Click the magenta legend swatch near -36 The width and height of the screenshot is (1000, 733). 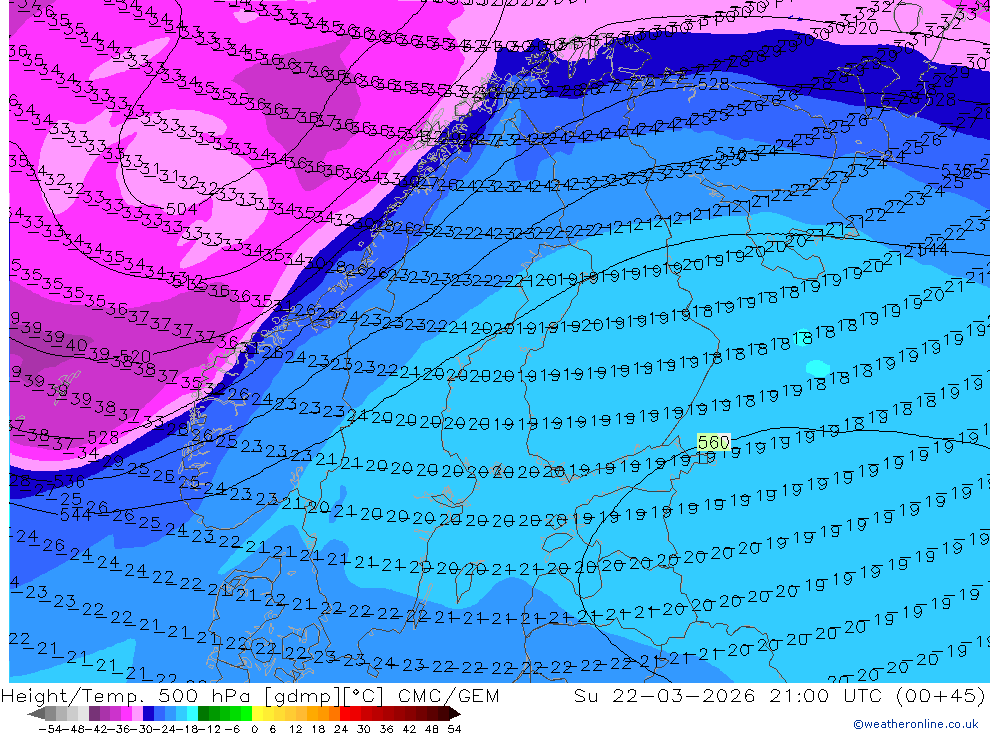[126, 713]
